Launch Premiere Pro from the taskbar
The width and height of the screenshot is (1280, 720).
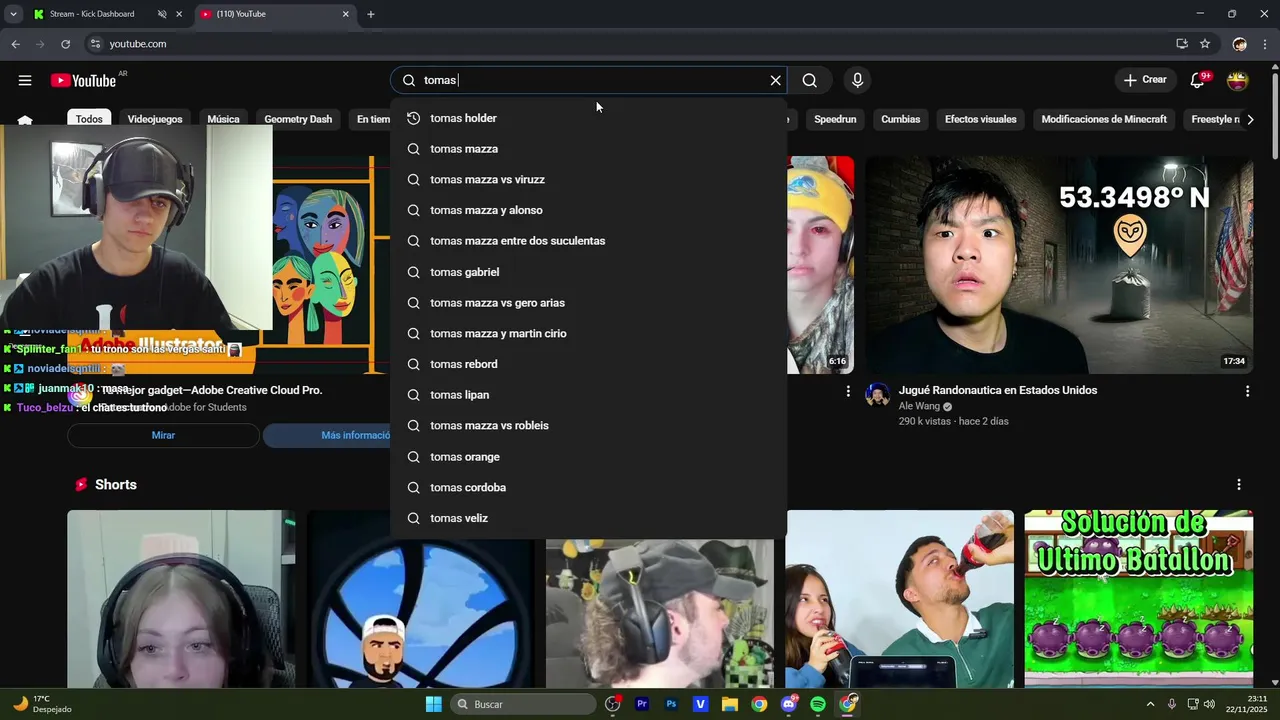(642, 704)
